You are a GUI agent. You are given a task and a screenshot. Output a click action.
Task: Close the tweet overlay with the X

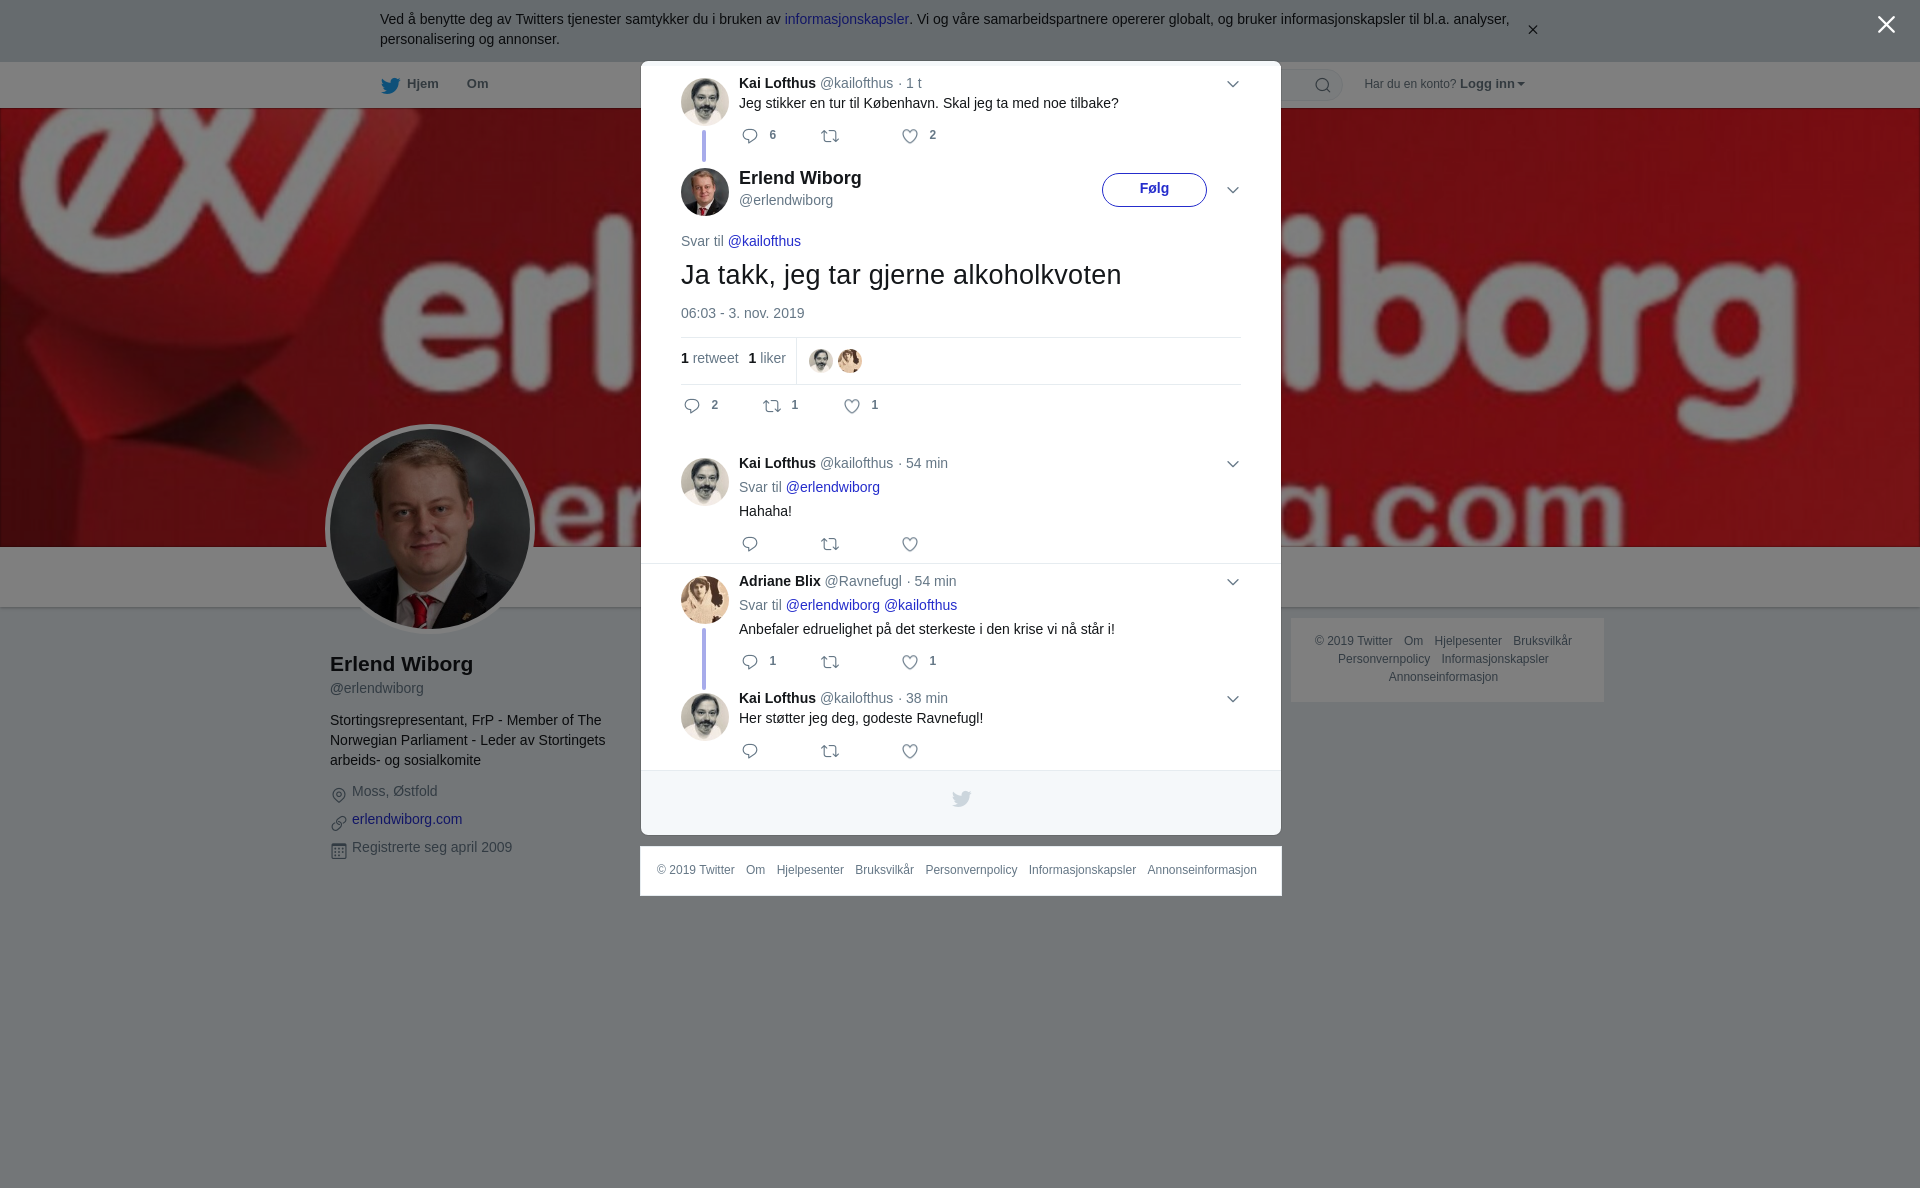(1886, 25)
